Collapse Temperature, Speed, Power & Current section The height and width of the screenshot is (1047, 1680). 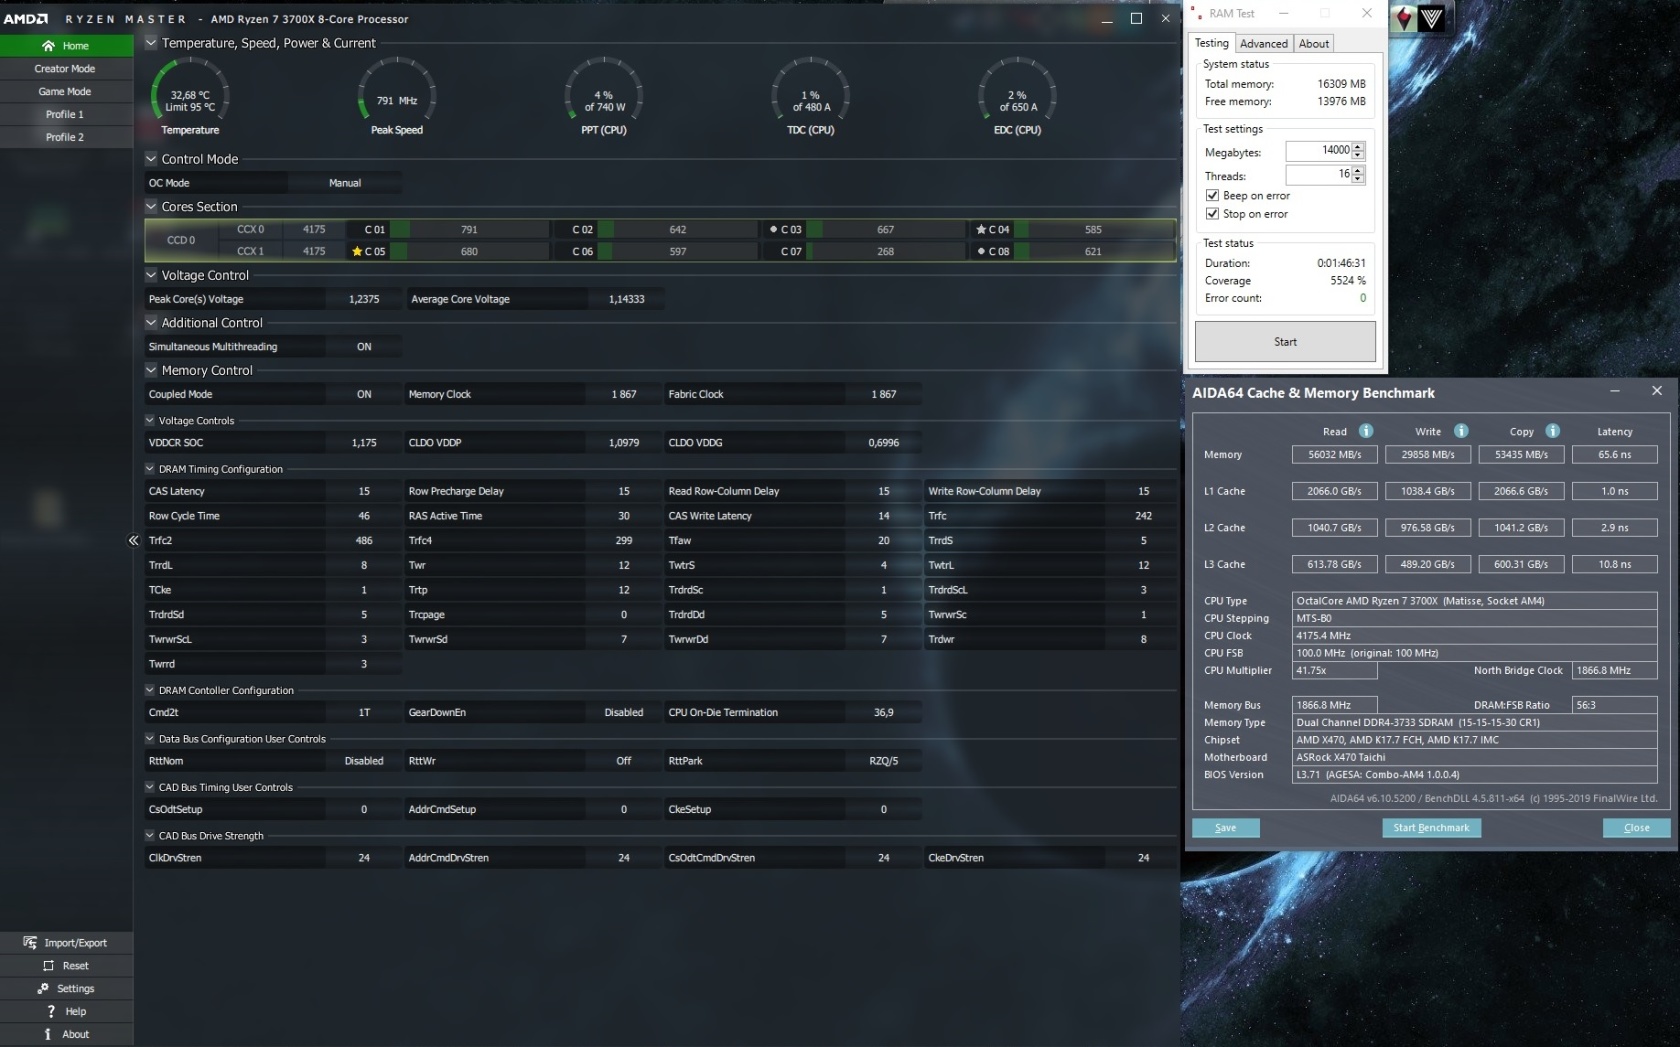coord(151,43)
